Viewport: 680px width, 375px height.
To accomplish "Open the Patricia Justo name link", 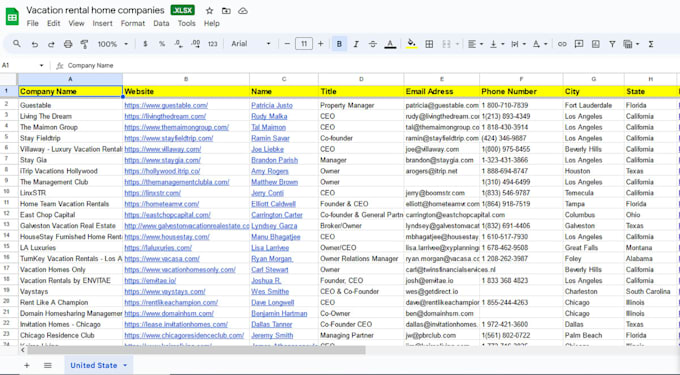I will [x=272, y=105].
